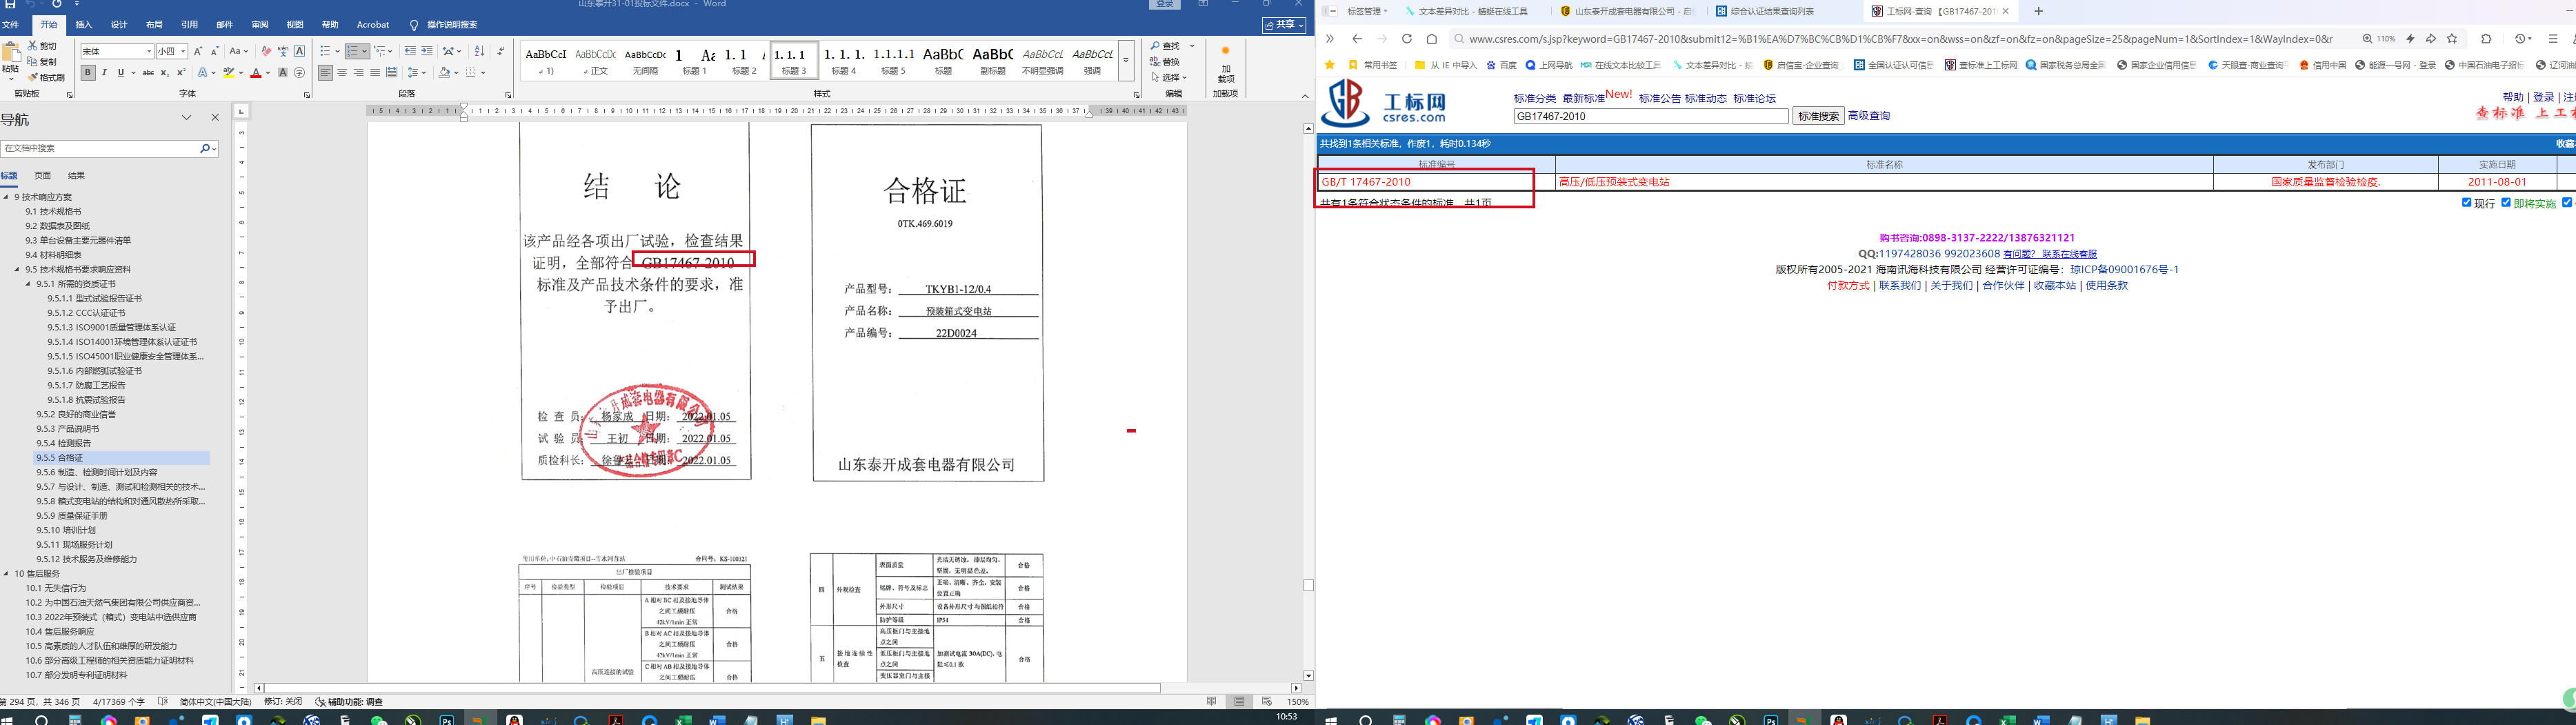Insert enclosed character (circled 字)

(x=299, y=73)
